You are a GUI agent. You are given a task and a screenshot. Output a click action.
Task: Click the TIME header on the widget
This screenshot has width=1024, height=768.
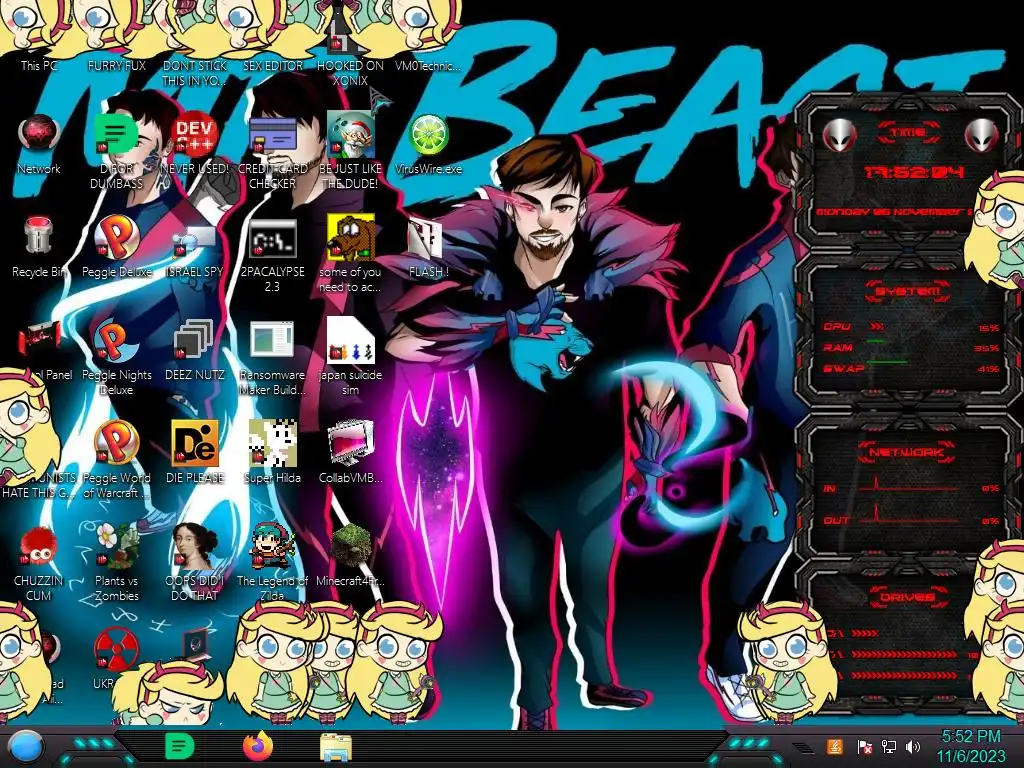(908, 133)
